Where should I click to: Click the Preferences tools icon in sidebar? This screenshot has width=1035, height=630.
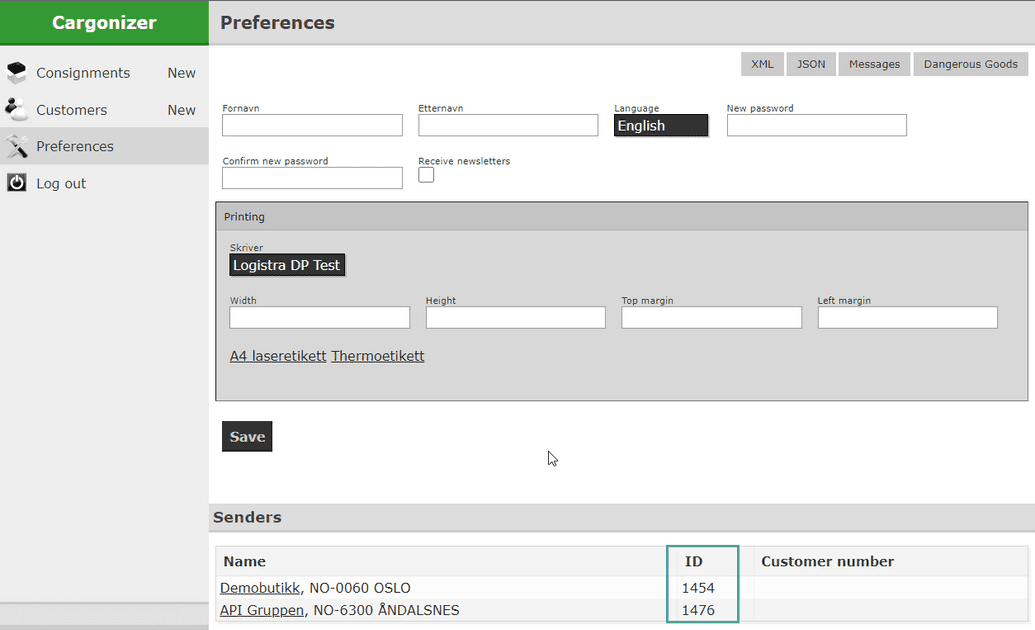[17, 146]
